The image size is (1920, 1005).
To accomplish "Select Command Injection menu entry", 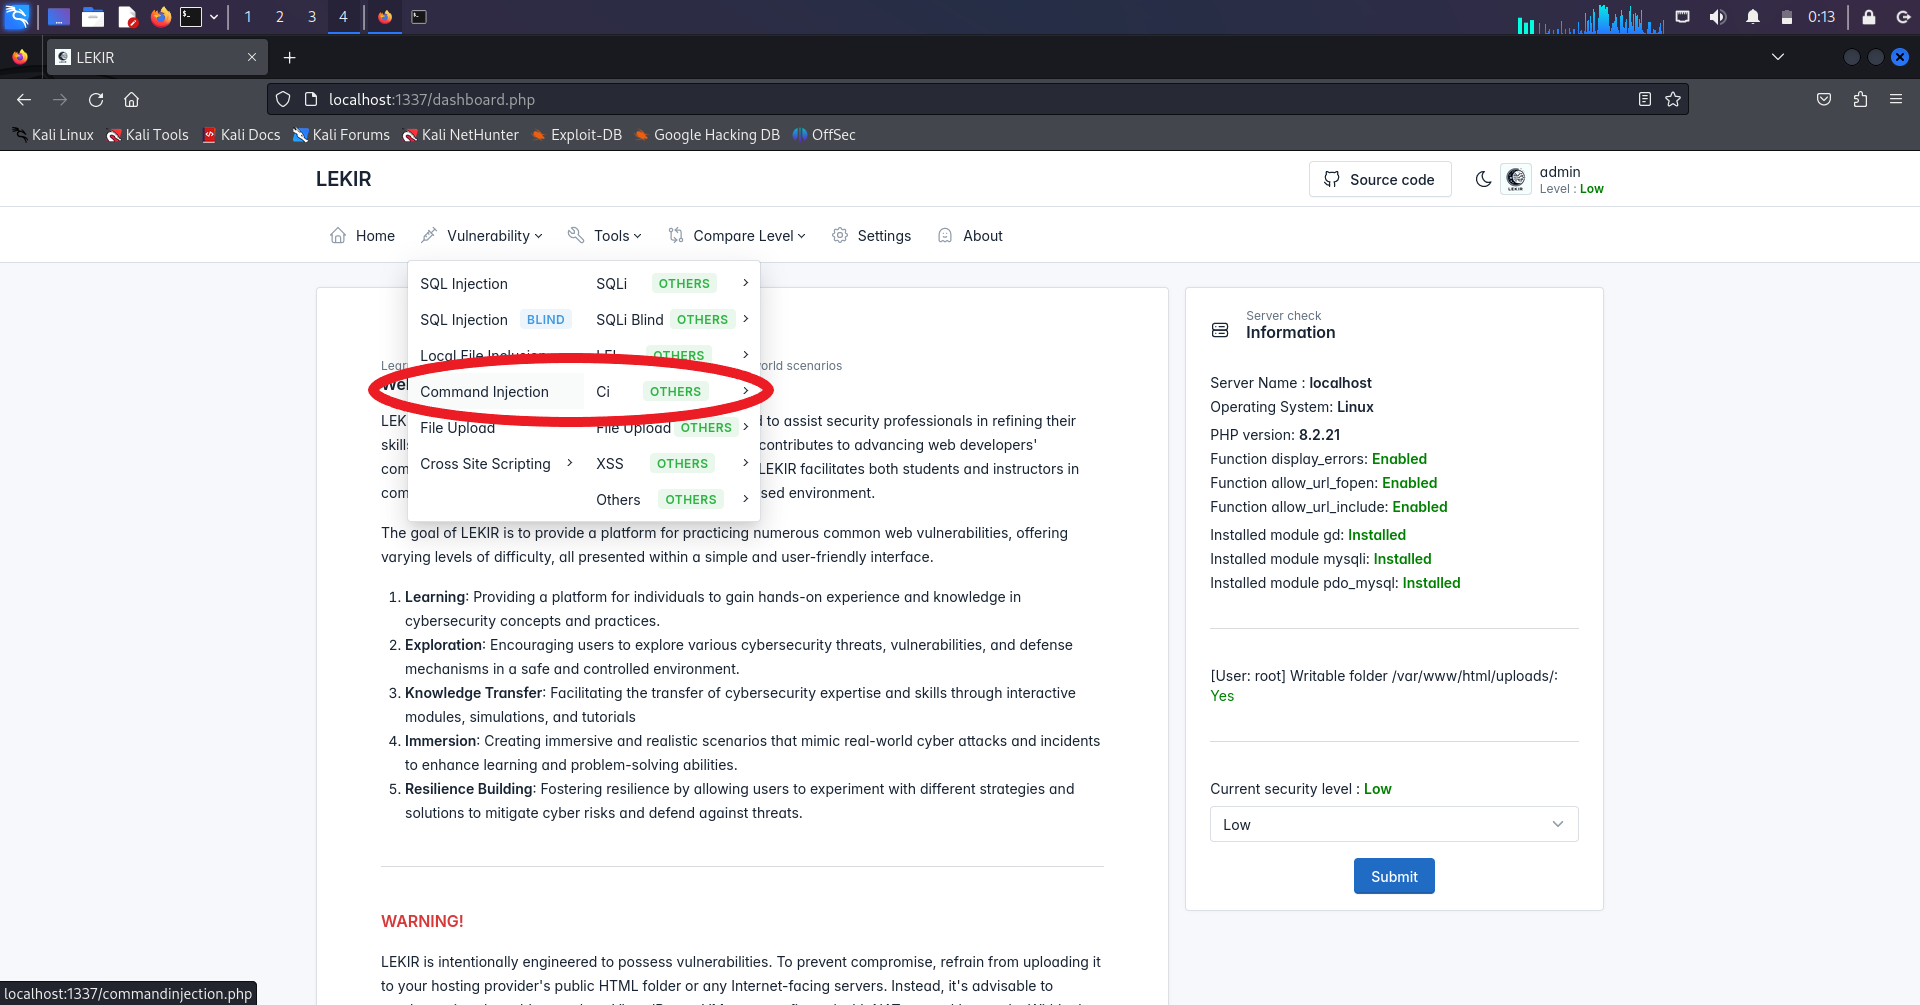I will click(484, 392).
